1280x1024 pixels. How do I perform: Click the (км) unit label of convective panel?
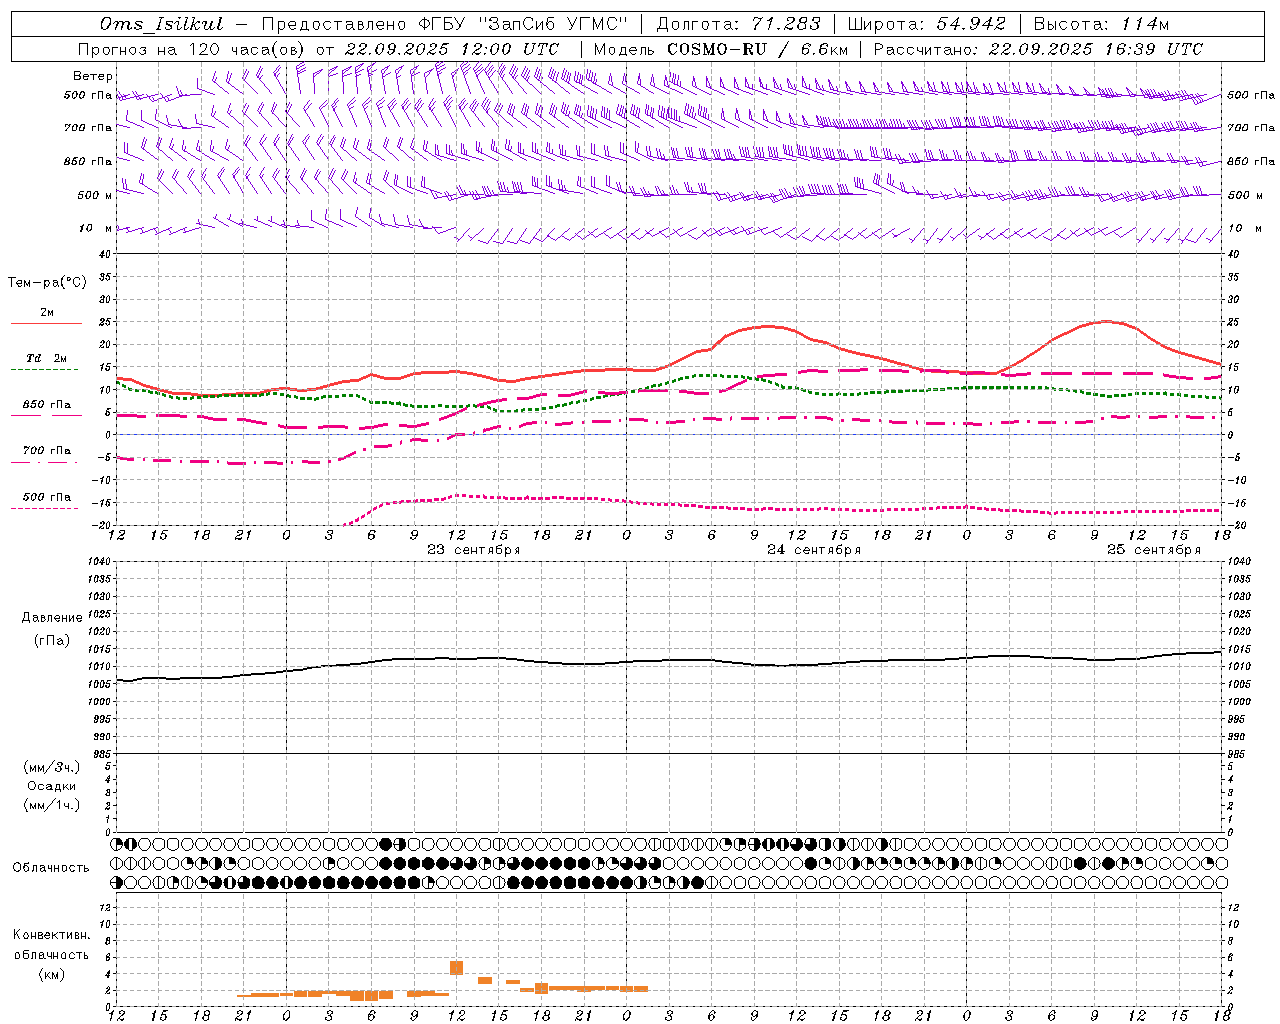[x=52, y=974]
